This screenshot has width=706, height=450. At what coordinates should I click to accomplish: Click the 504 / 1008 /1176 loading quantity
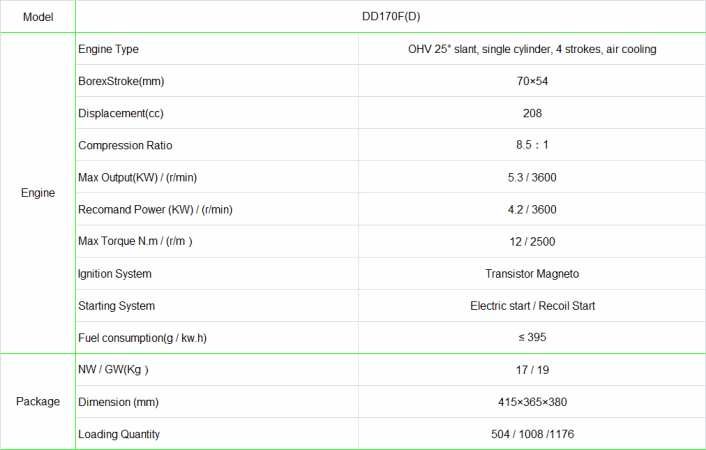click(532, 434)
